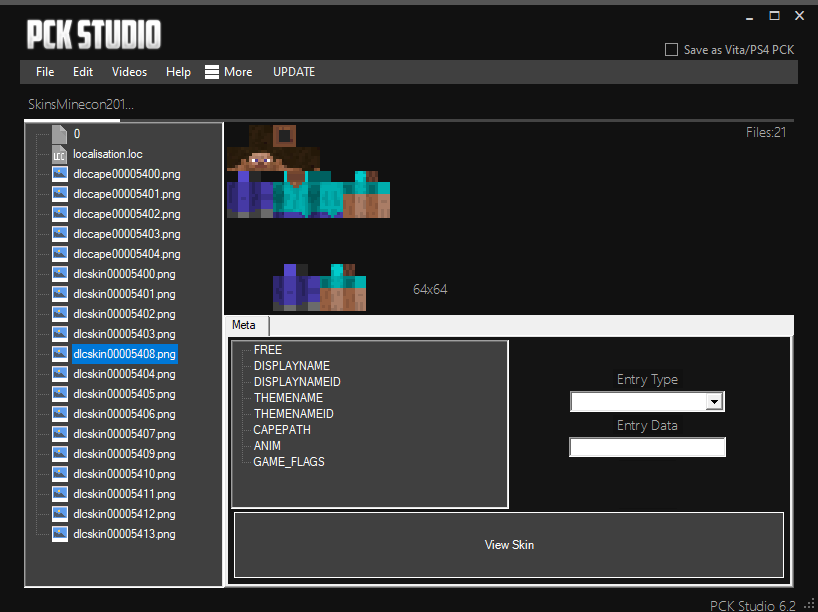This screenshot has width=818, height=612.
Task: Click image icon beside dlcskin00005410.png
Action: [x=60, y=474]
